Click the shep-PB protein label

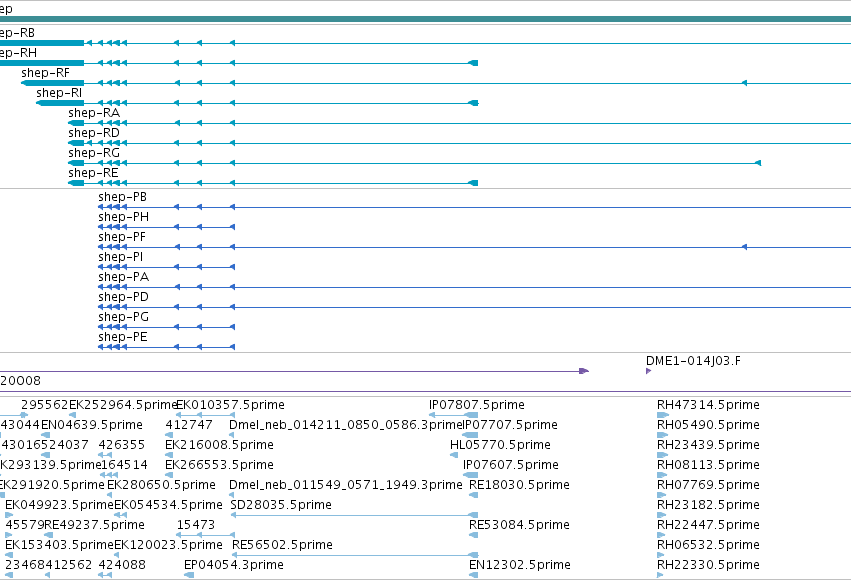click(123, 197)
